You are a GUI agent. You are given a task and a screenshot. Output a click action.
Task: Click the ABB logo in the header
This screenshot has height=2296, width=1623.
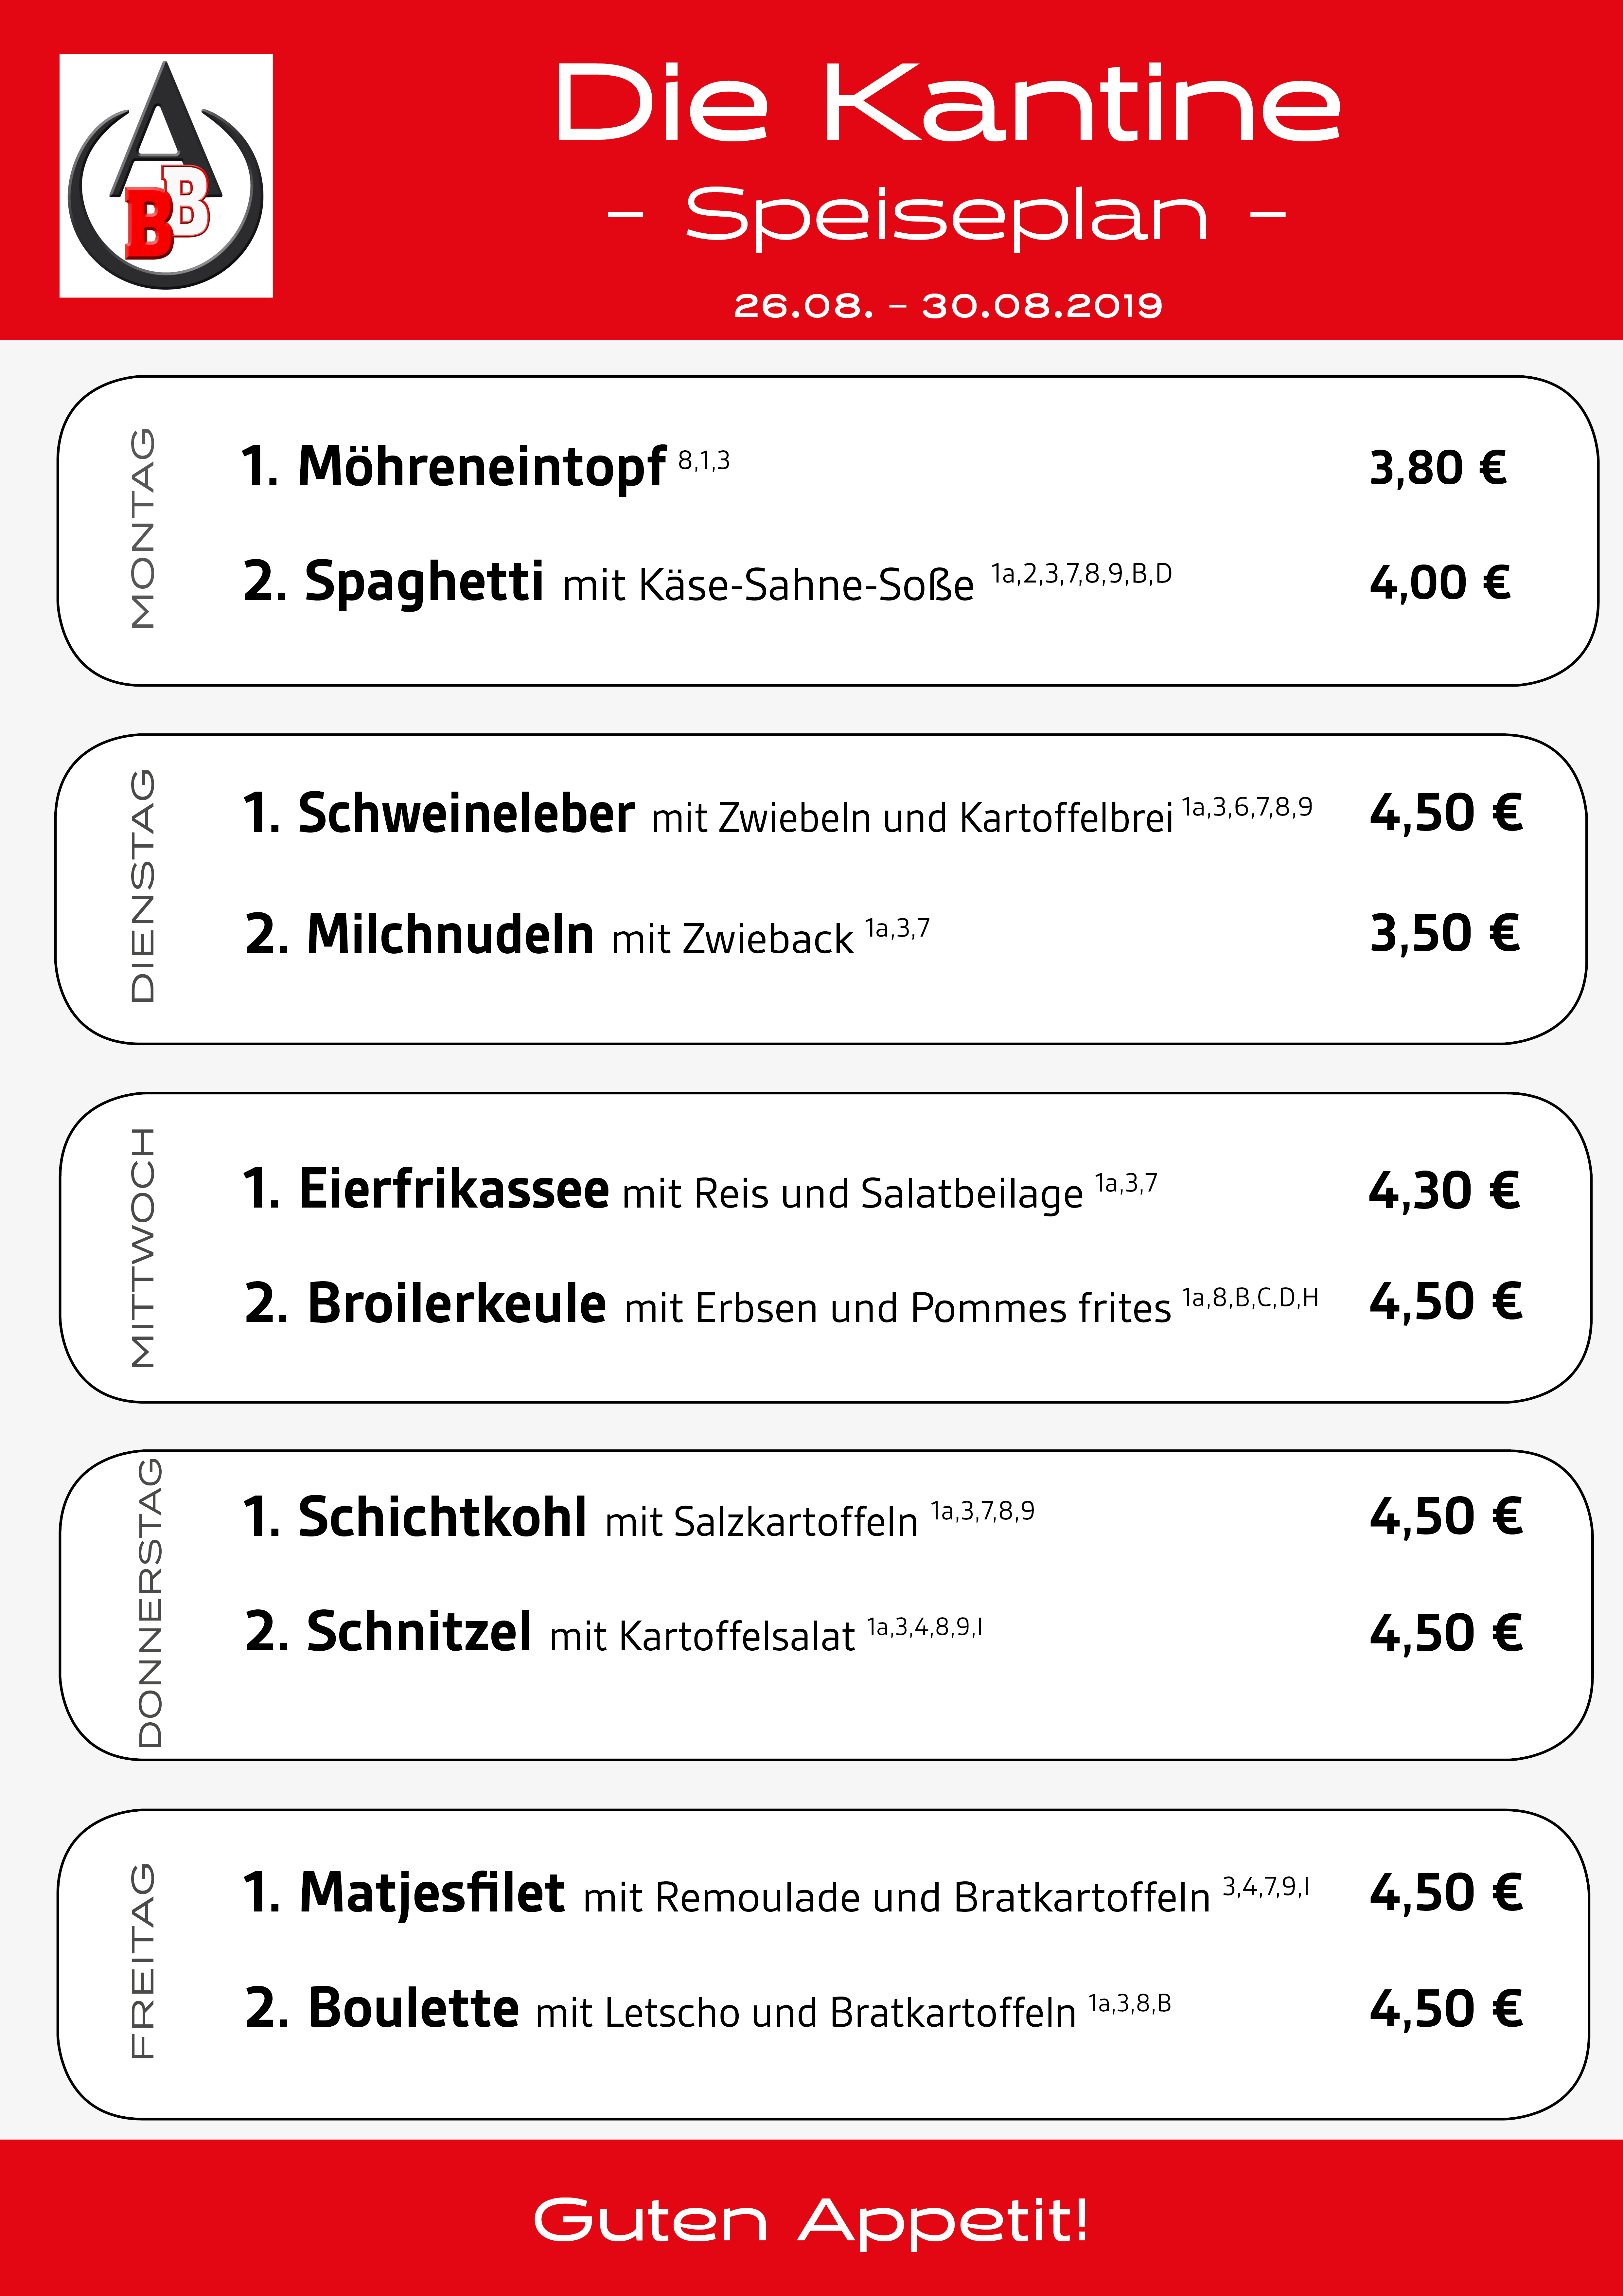pos(166,176)
